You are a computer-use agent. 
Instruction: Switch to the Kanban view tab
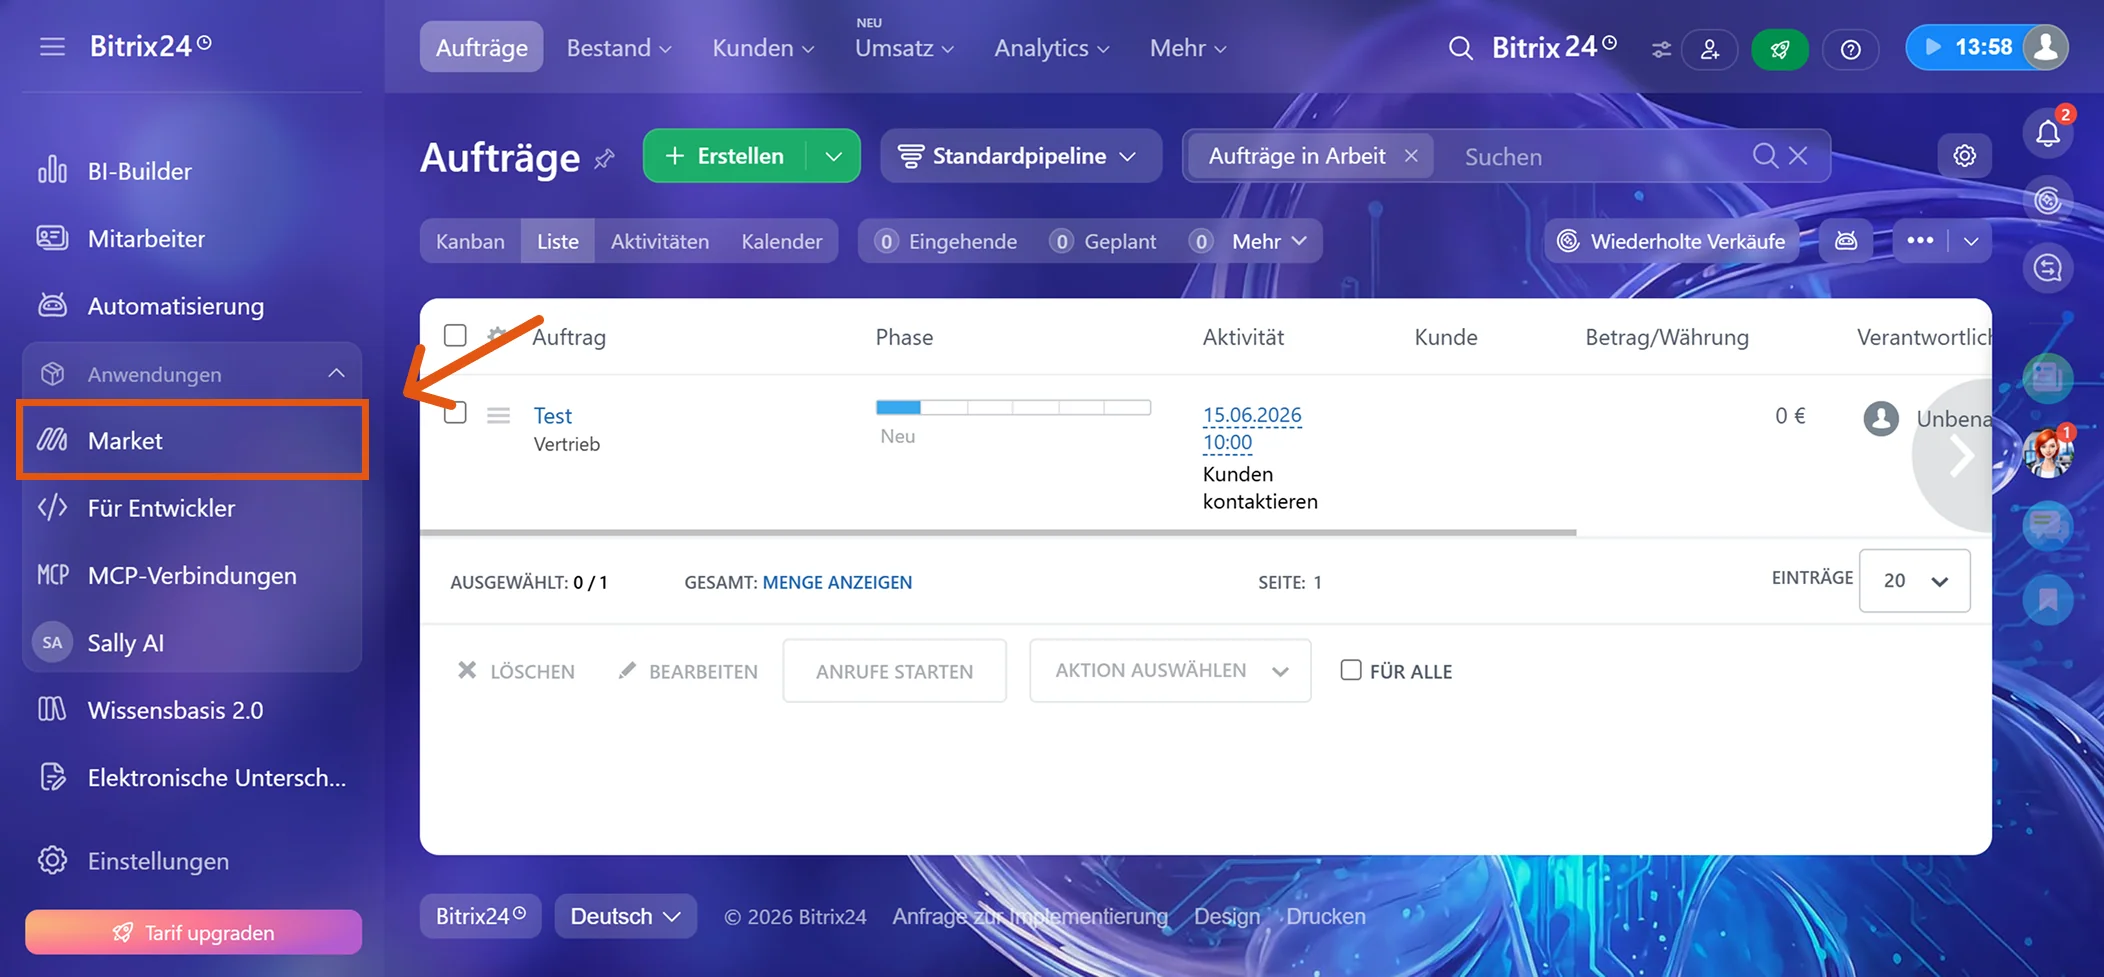pos(470,241)
